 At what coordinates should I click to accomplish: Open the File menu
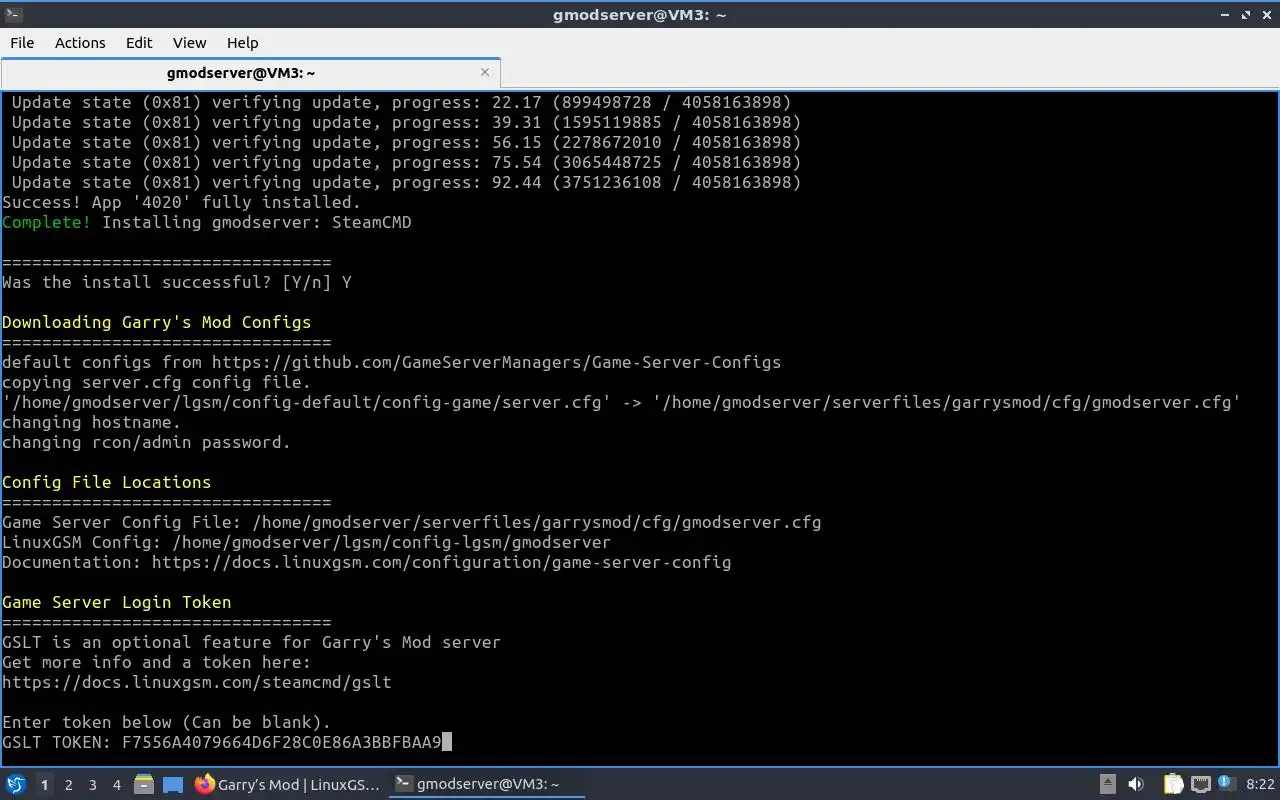22,43
